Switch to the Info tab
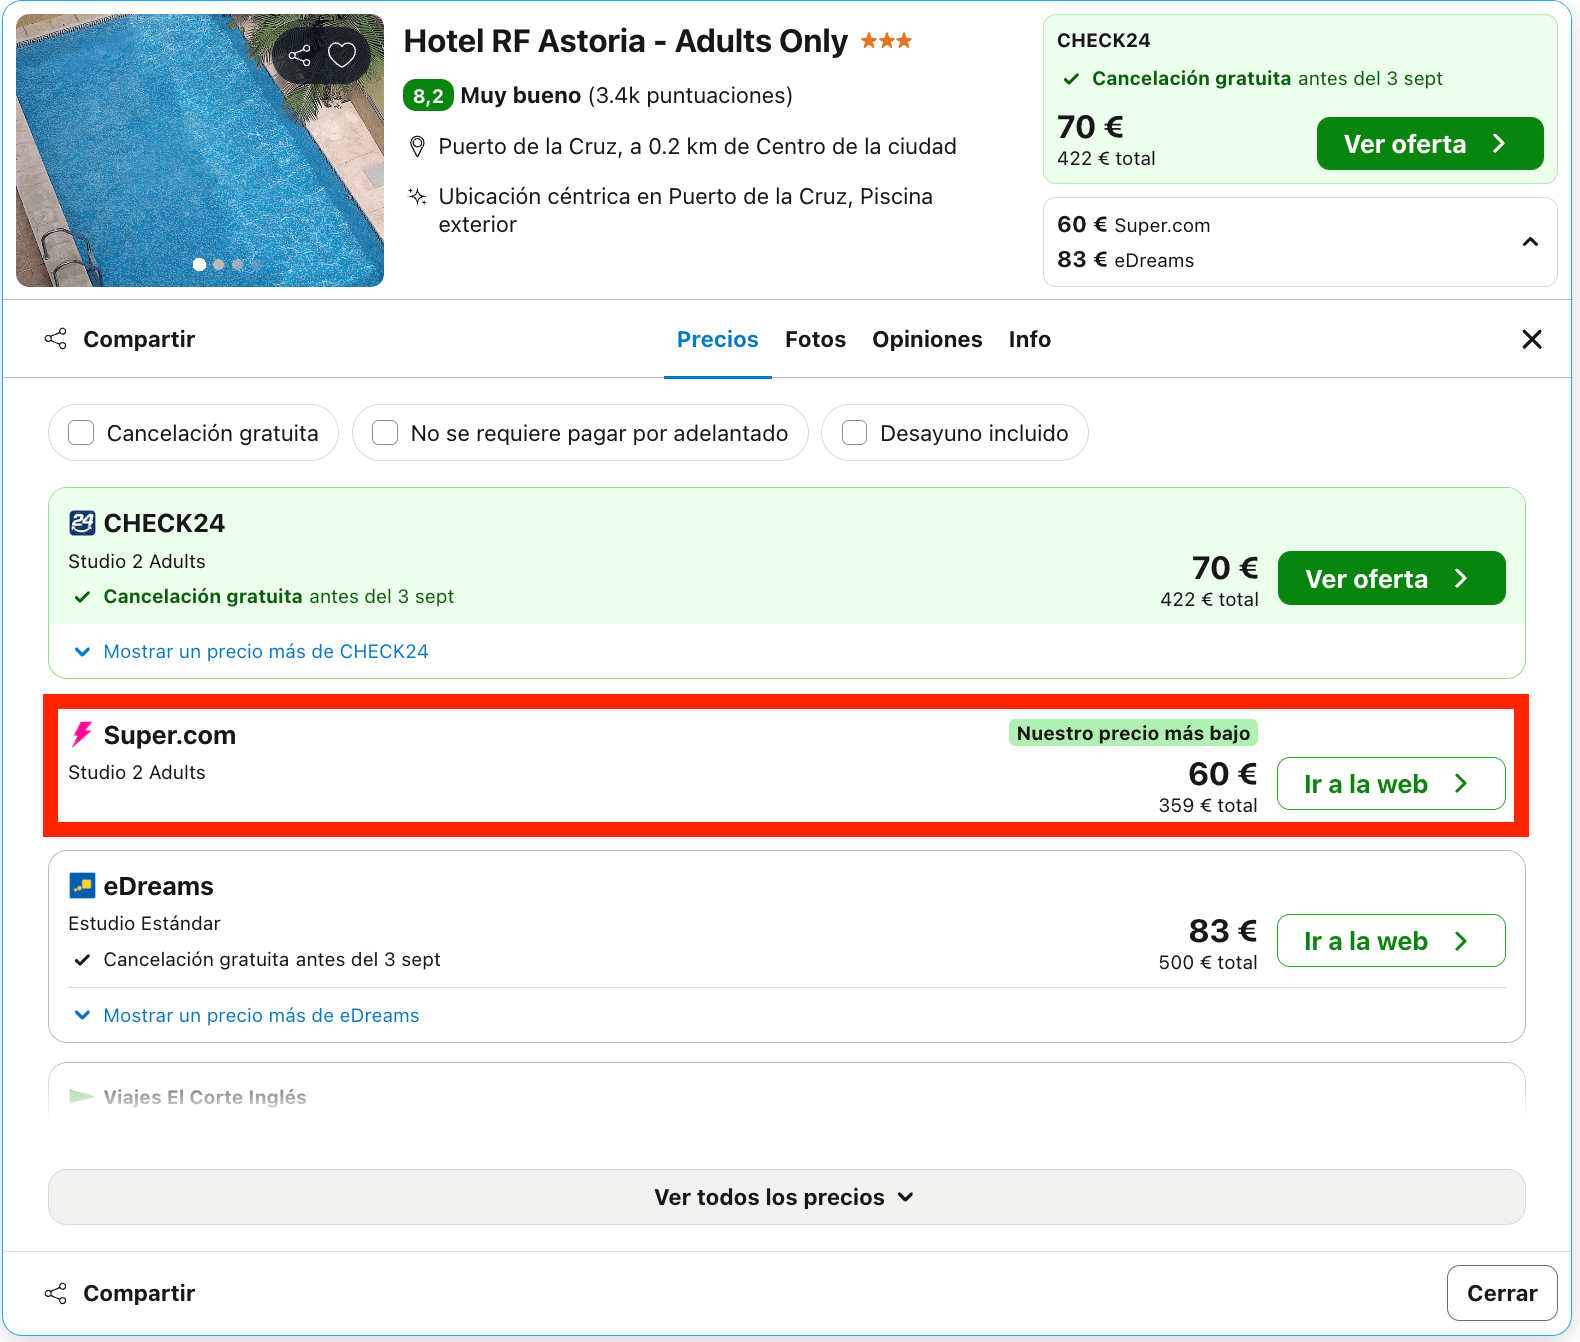The height and width of the screenshot is (1342, 1580). coord(1029,340)
